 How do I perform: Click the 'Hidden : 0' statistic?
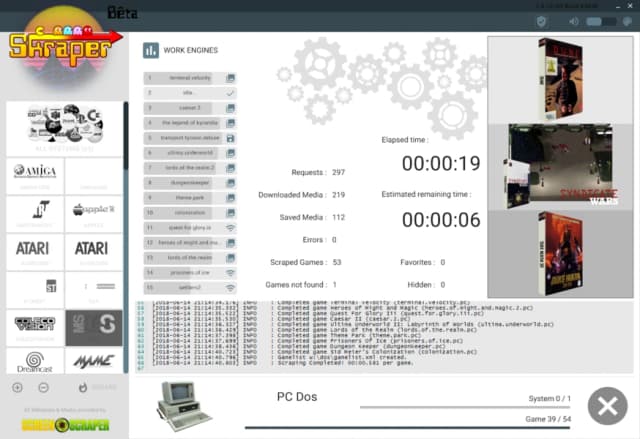(426, 284)
